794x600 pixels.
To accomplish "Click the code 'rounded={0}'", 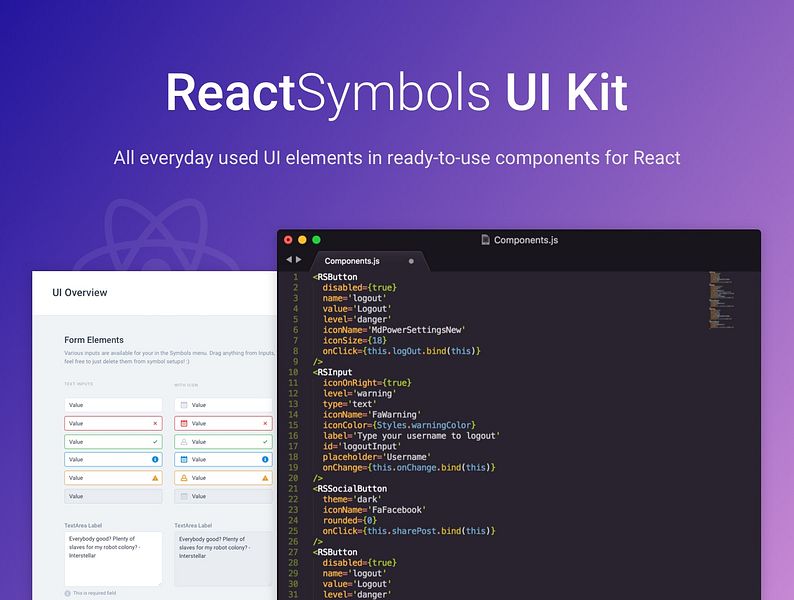I will [x=350, y=521].
